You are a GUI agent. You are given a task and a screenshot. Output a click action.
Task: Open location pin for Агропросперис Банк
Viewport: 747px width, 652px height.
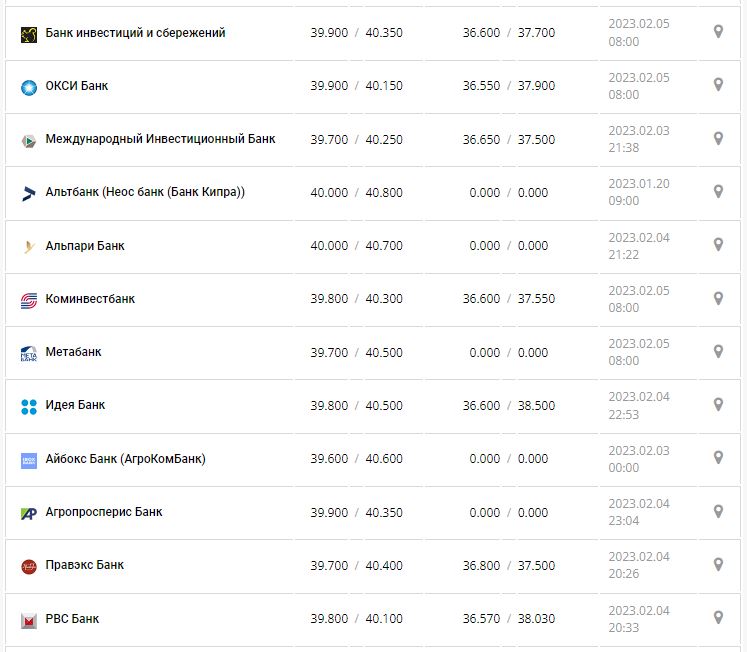pyautogui.click(x=718, y=512)
